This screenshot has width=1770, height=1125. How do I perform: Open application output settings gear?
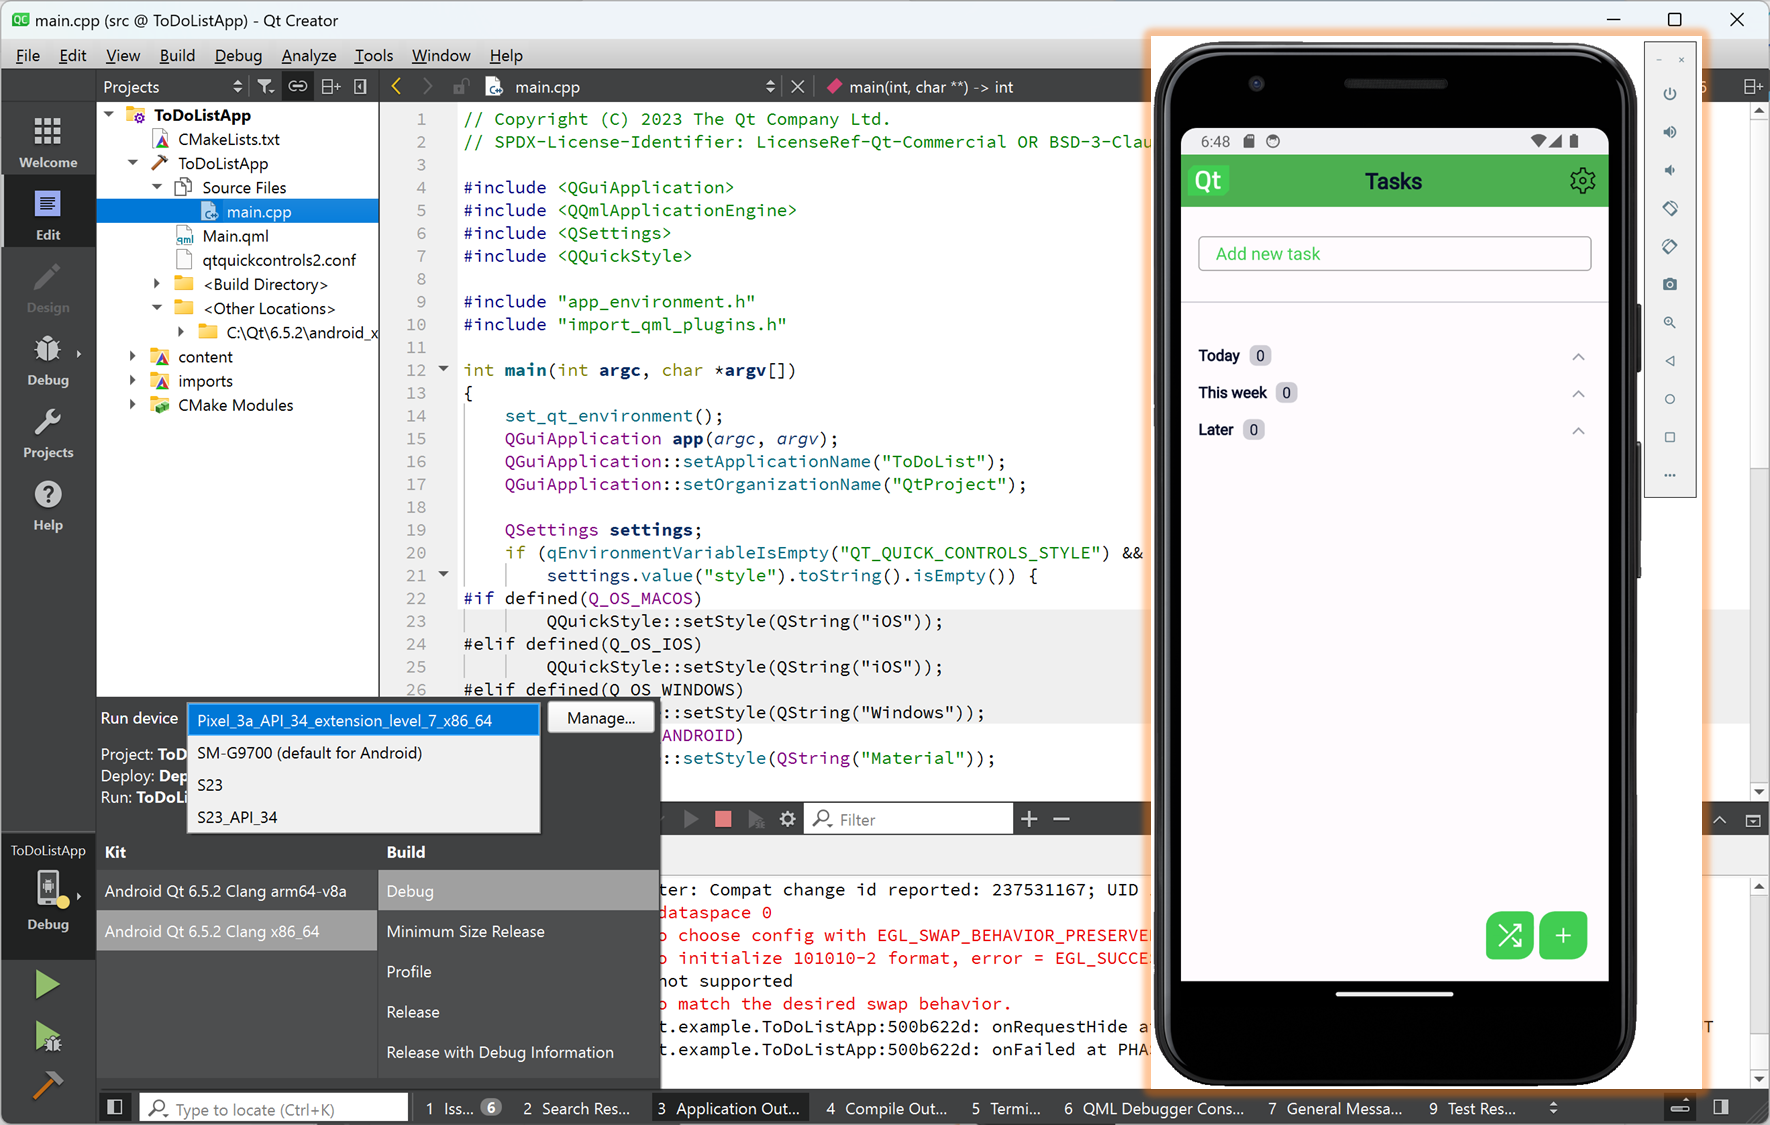(788, 819)
